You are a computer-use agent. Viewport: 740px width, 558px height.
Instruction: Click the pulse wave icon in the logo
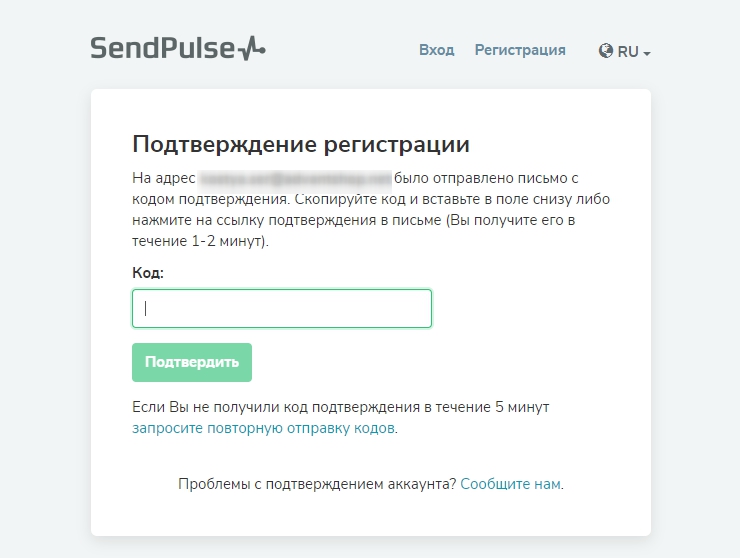252,48
